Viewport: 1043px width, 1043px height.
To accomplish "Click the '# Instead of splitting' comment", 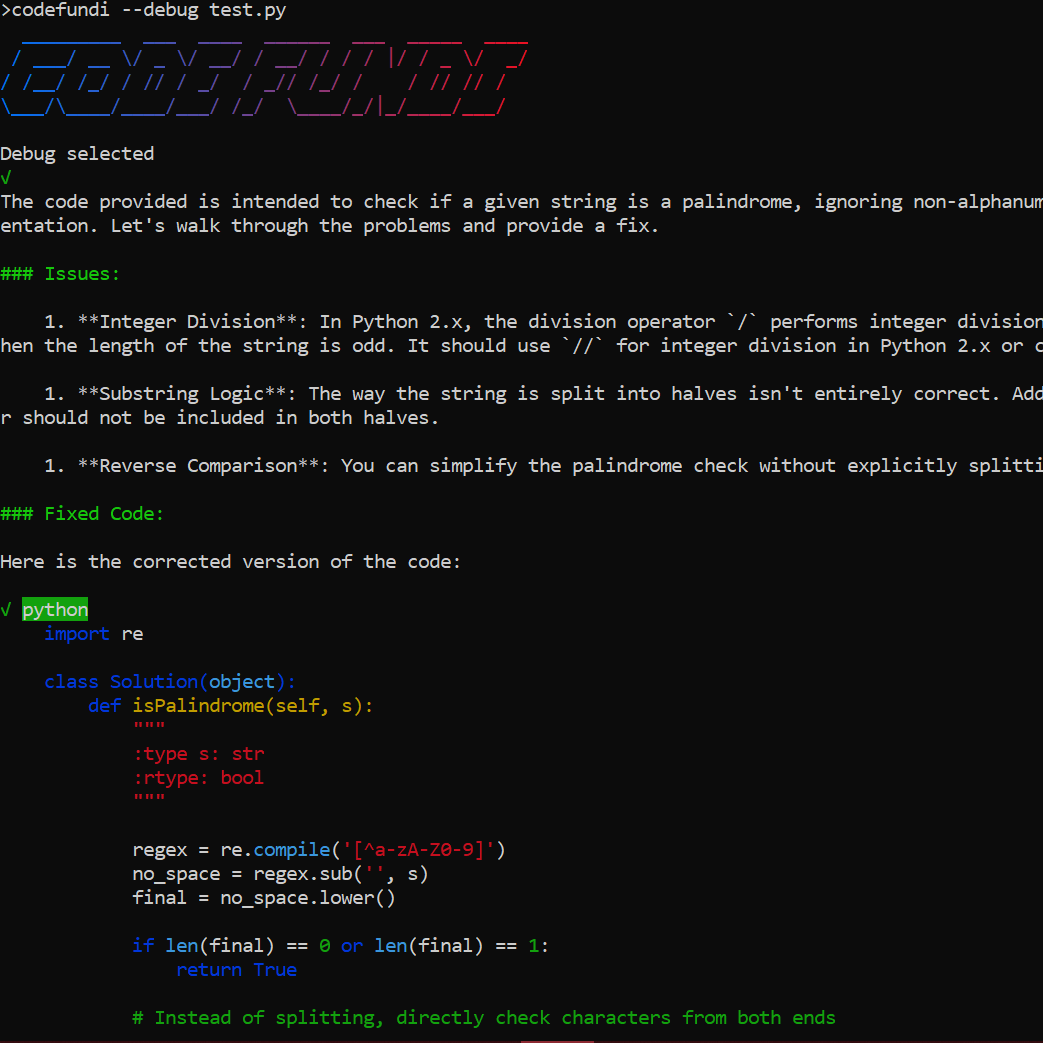I will pyautogui.click(x=484, y=1018).
